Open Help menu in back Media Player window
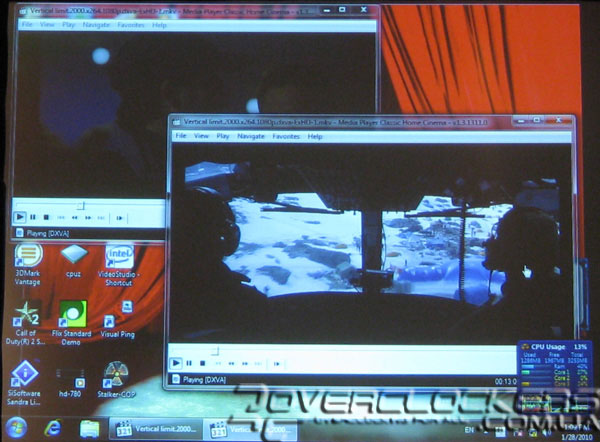 (159, 25)
